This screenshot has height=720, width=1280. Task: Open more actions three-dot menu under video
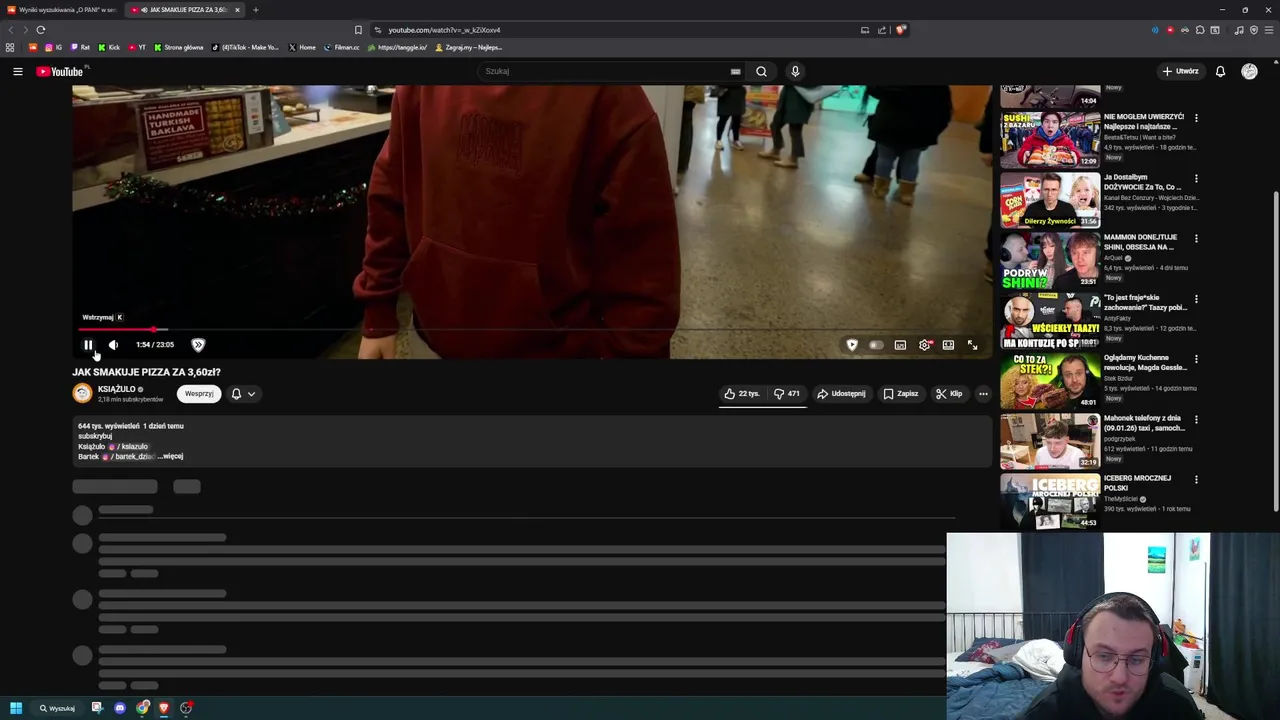pyautogui.click(x=983, y=394)
